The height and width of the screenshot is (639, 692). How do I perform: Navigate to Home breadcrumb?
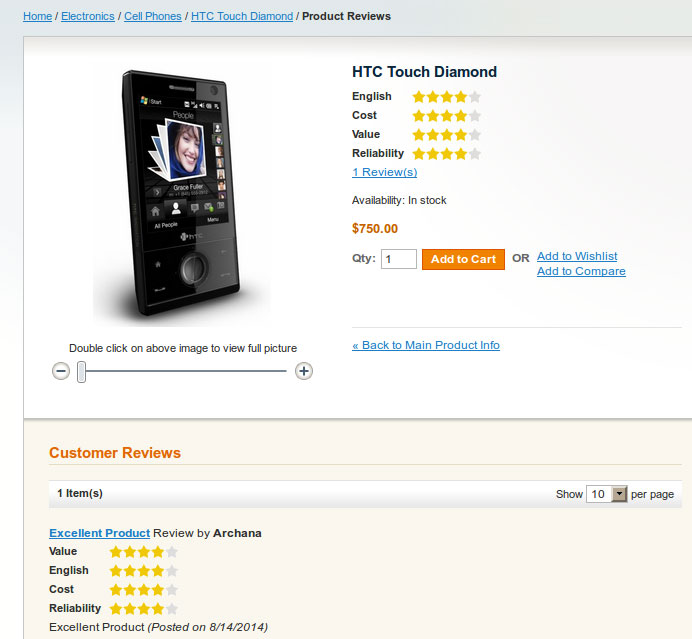click(38, 16)
